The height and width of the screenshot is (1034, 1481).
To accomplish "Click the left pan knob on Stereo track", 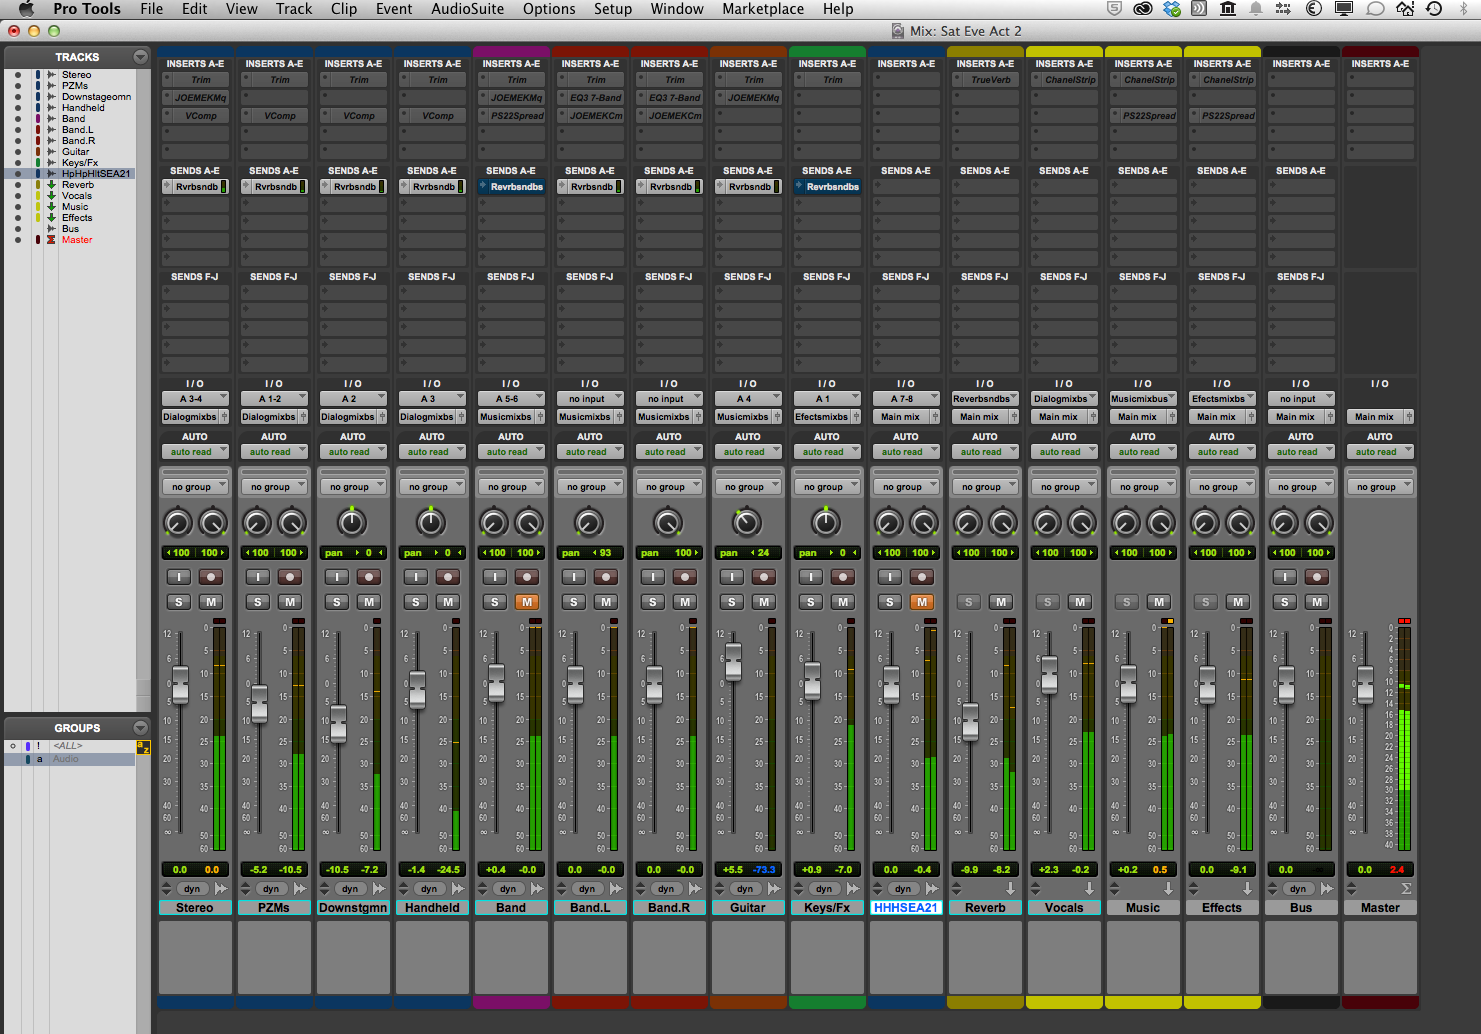I will (177, 522).
